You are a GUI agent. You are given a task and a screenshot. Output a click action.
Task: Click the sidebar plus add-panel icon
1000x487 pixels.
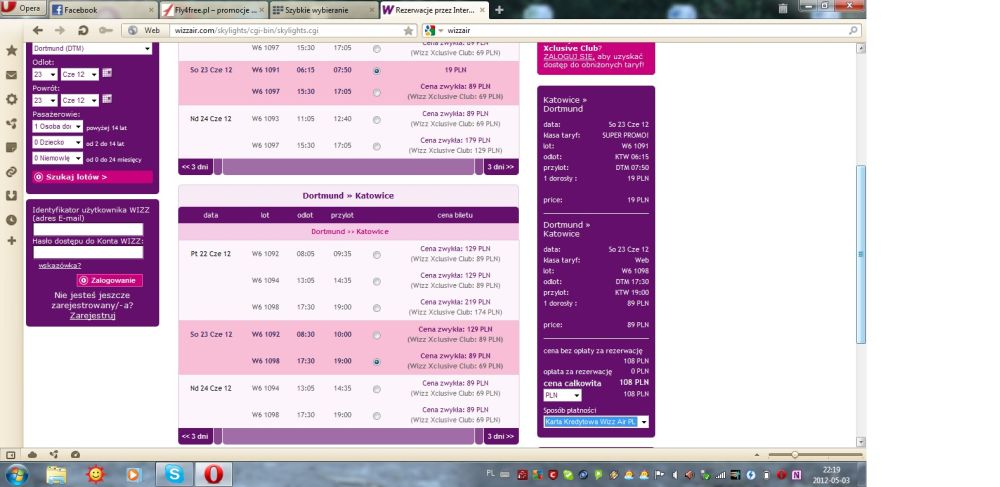pos(11,241)
